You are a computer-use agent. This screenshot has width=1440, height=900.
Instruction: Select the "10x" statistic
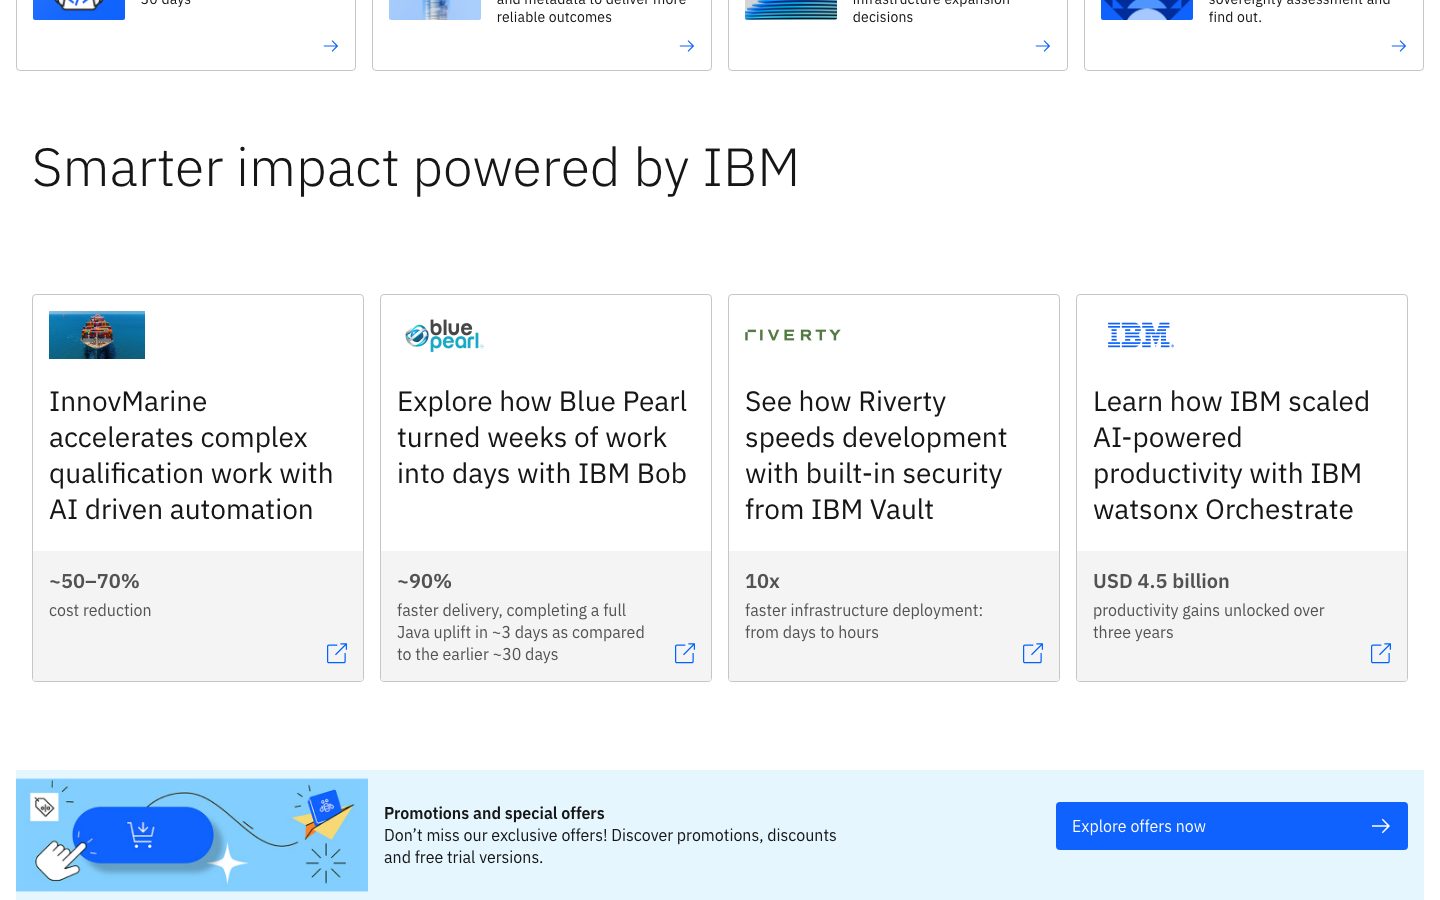pos(762,581)
